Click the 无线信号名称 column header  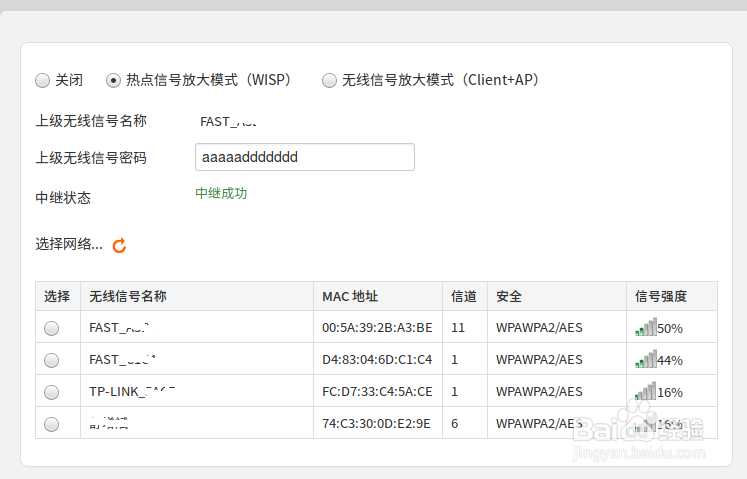pyautogui.click(x=128, y=296)
